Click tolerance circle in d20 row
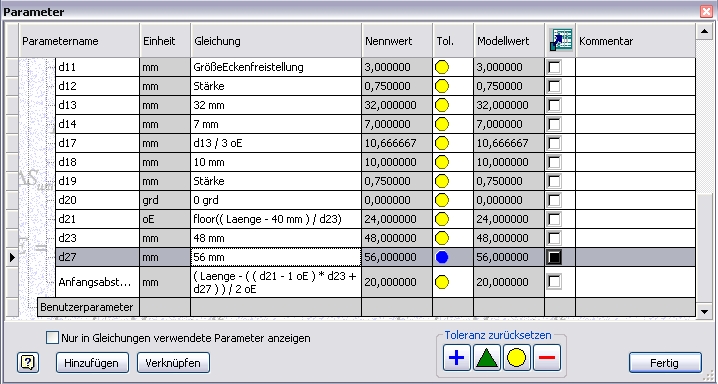 (442, 200)
